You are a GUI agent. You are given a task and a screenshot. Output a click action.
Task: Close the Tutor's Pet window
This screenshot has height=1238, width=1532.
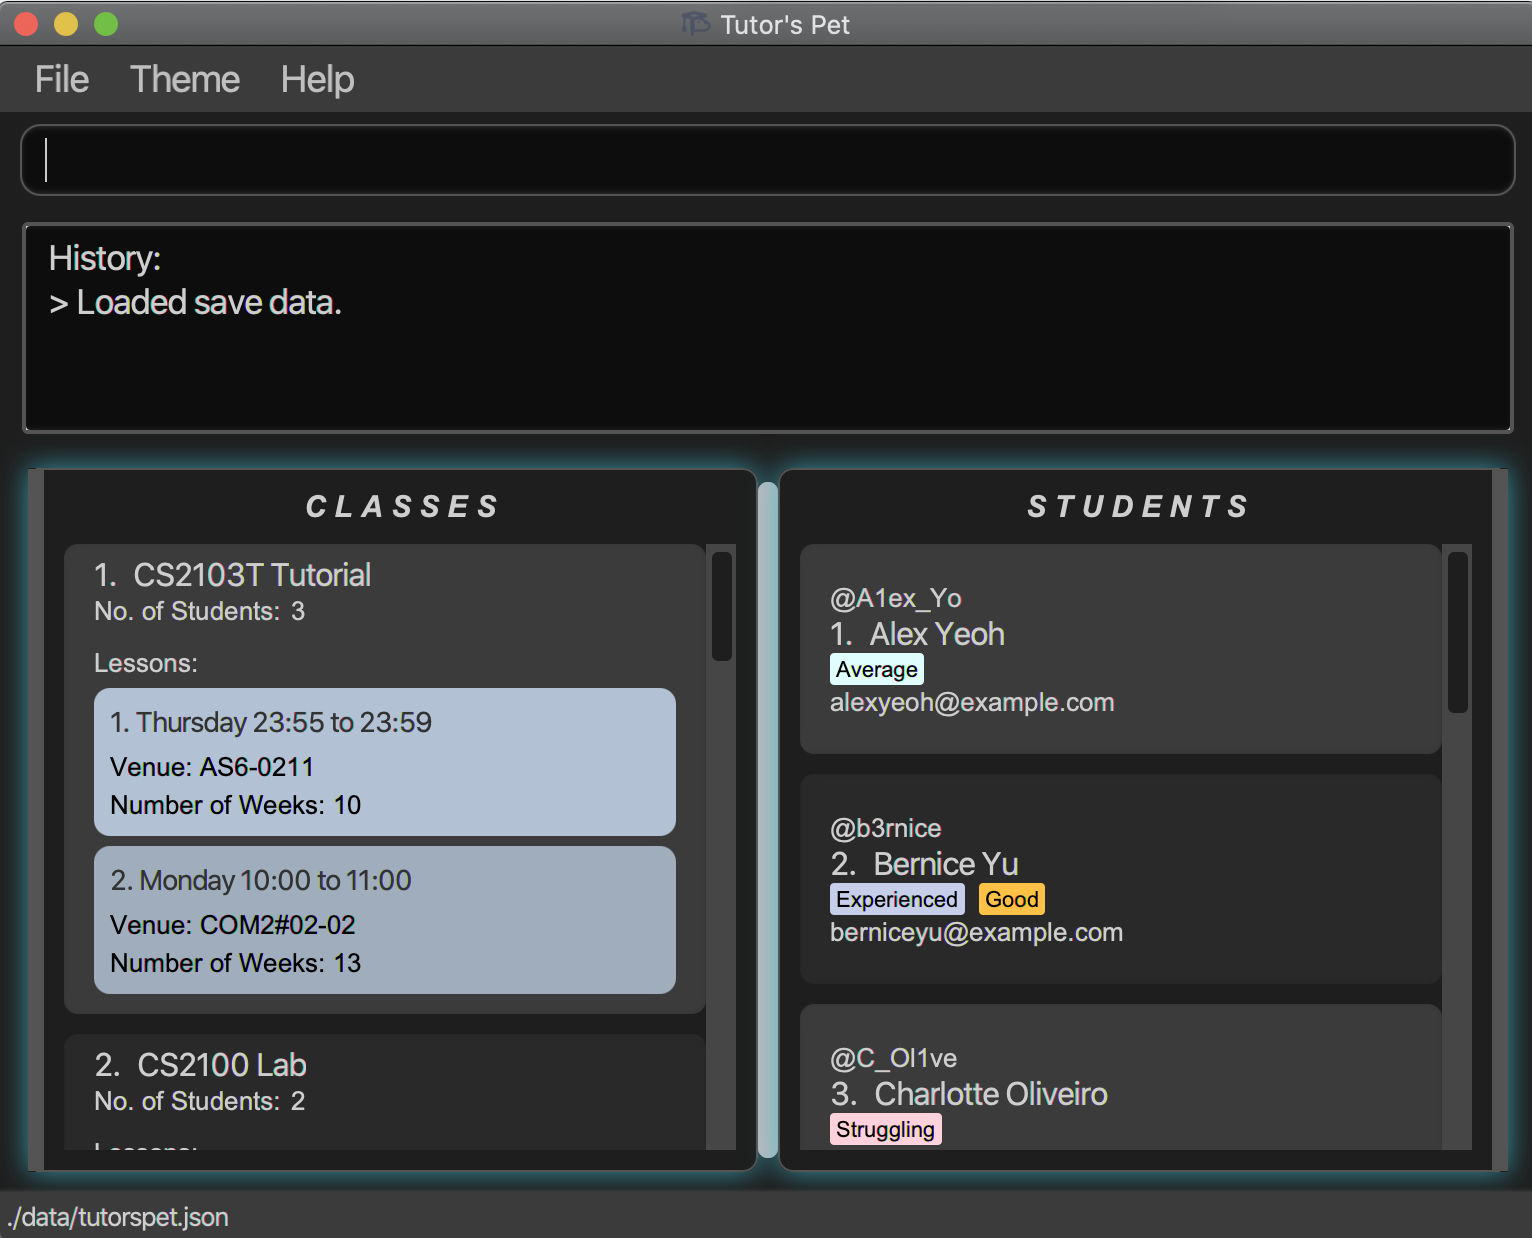[26, 24]
